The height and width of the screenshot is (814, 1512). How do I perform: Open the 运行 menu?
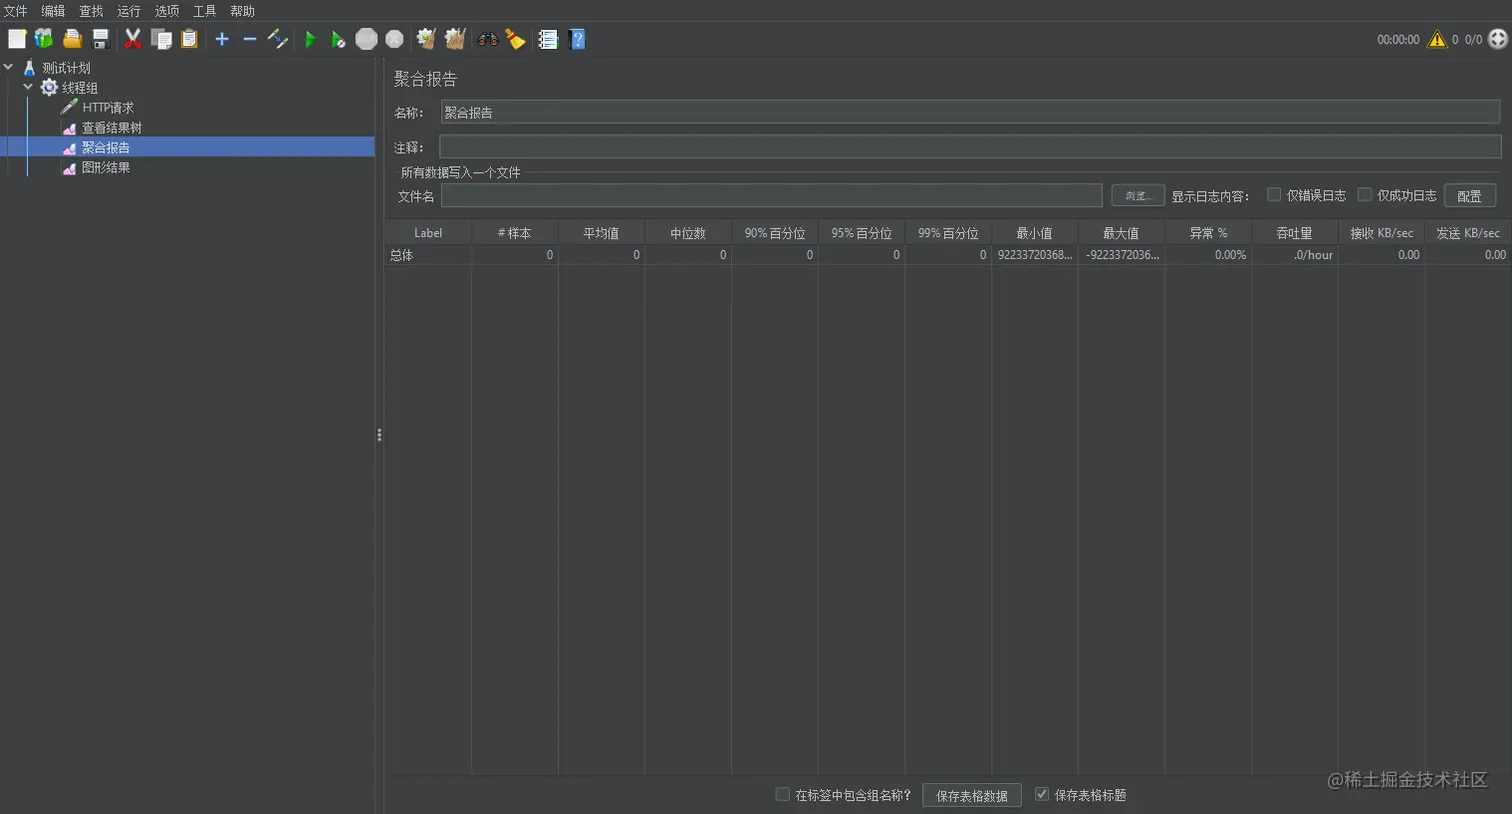pyautogui.click(x=129, y=11)
